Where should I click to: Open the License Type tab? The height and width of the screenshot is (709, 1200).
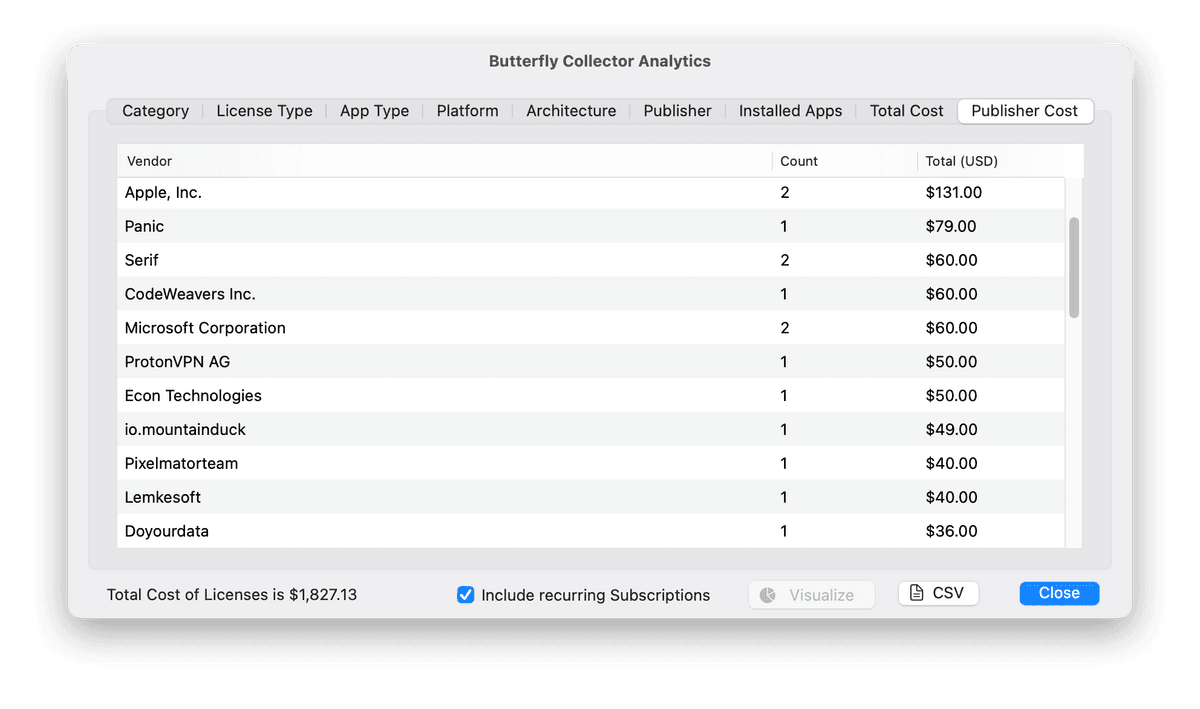point(264,111)
